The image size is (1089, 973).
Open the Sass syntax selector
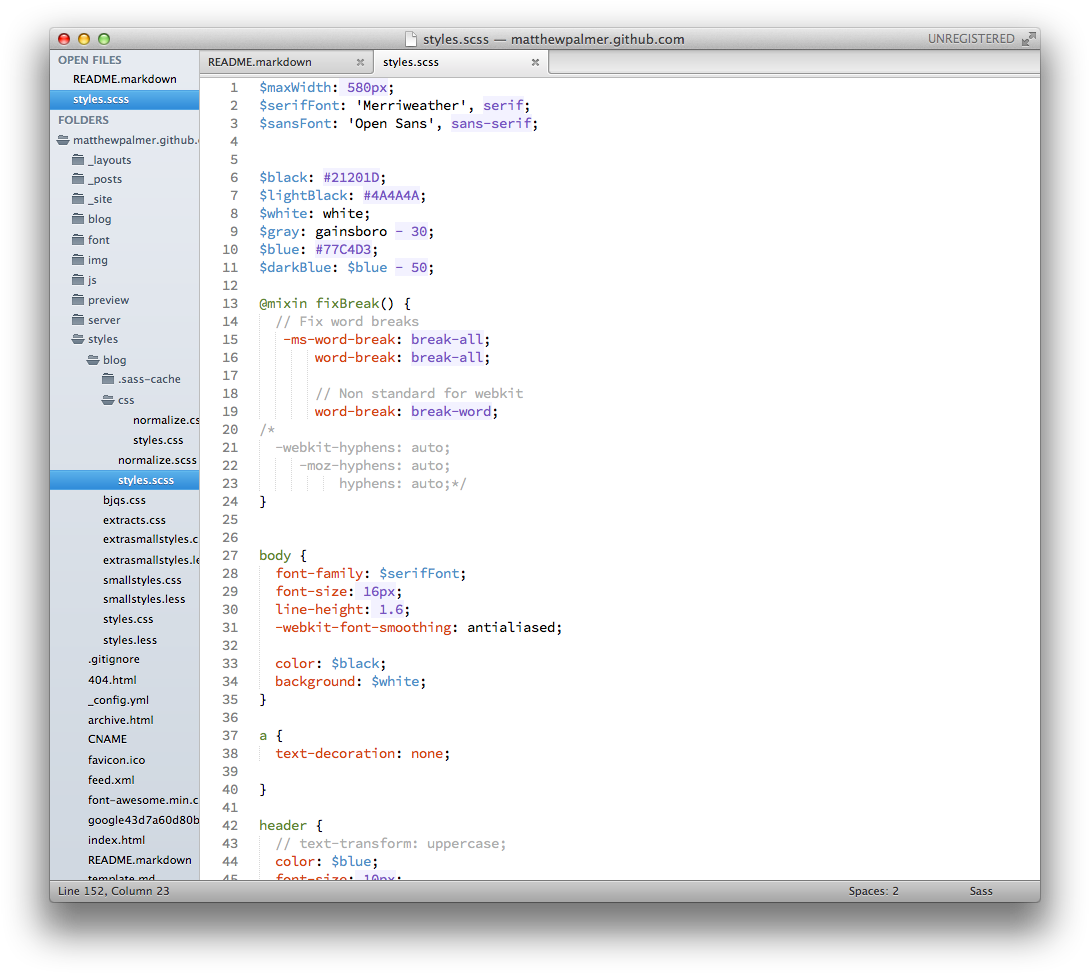point(980,890)
